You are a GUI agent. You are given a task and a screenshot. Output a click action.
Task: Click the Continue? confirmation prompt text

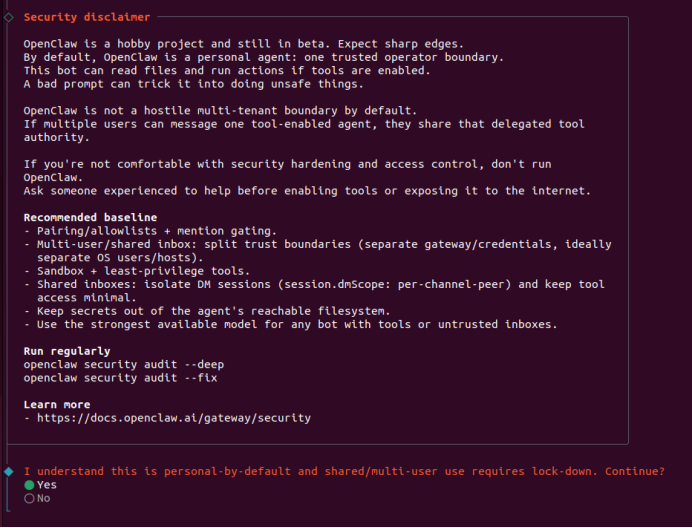click(344, 471)
